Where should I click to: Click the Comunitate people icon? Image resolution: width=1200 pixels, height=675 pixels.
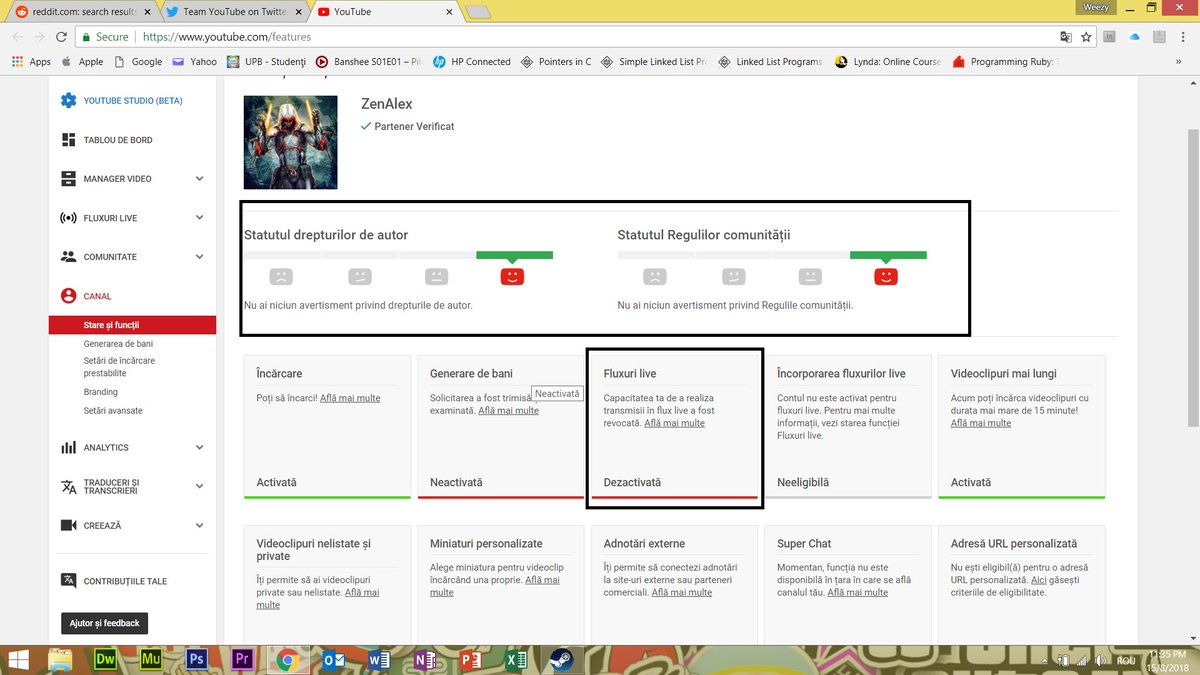click(x=68, y=257)
